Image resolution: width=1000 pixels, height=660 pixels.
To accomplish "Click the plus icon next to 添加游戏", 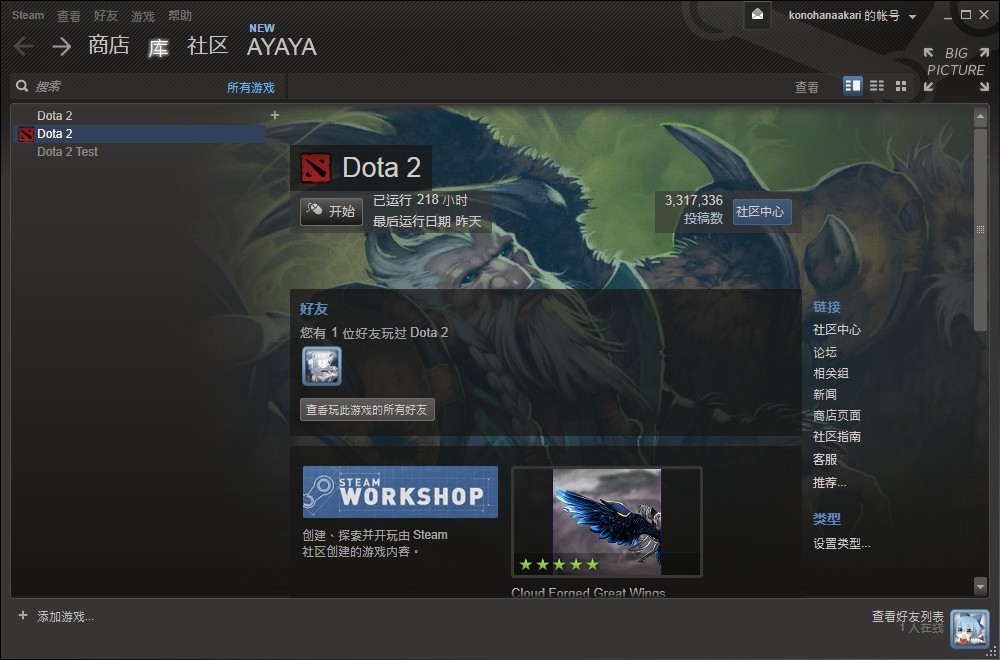I will 23,616.
